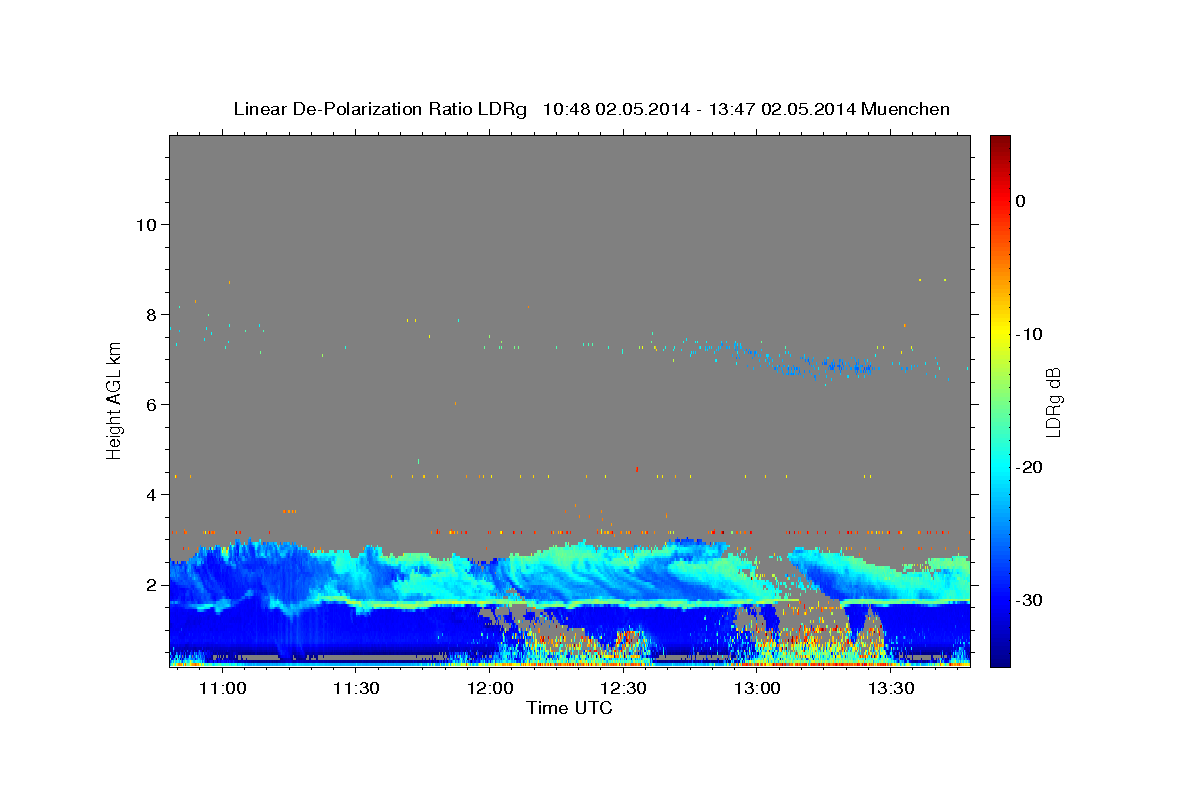Click the plot title 'Linear De-Polarization Ratio LDRg'
This screenshot has height=800, width=1200.
coord(380,109)
